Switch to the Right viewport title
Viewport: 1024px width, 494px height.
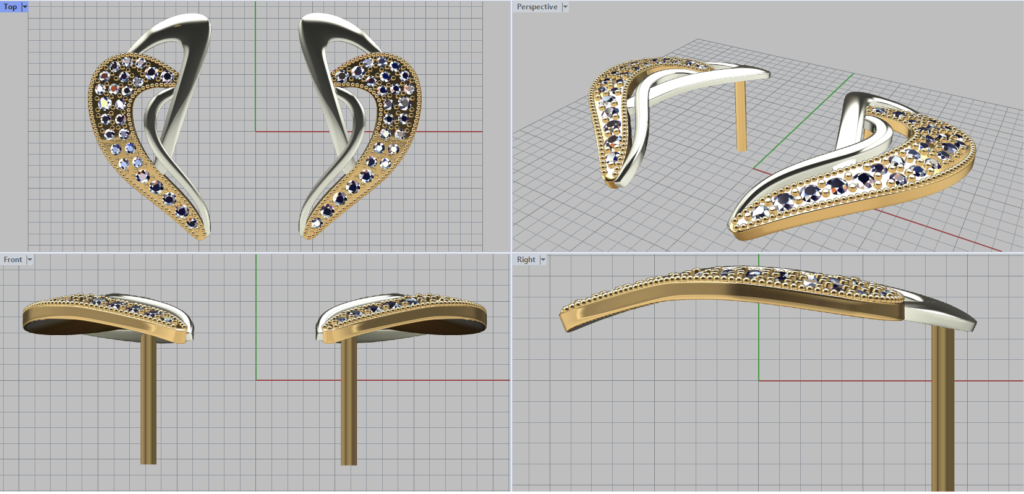coord(526,259)
